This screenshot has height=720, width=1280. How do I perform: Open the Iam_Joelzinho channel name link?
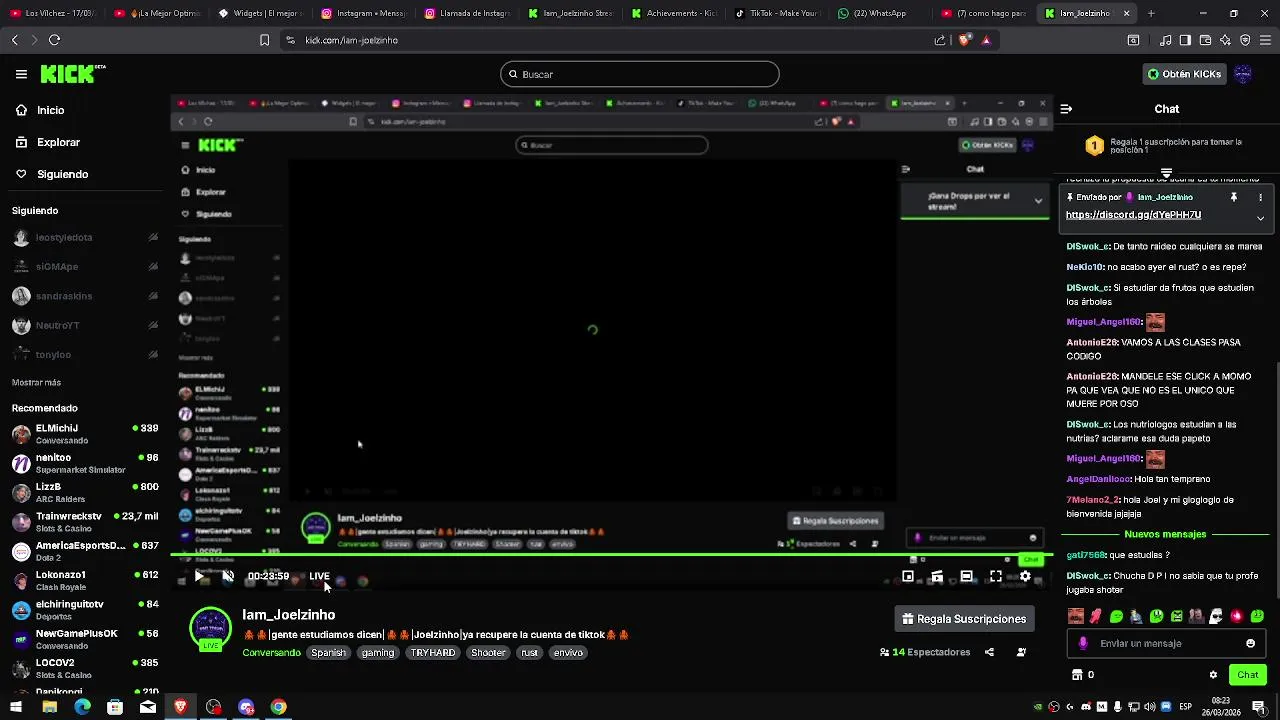pos(288,615)
